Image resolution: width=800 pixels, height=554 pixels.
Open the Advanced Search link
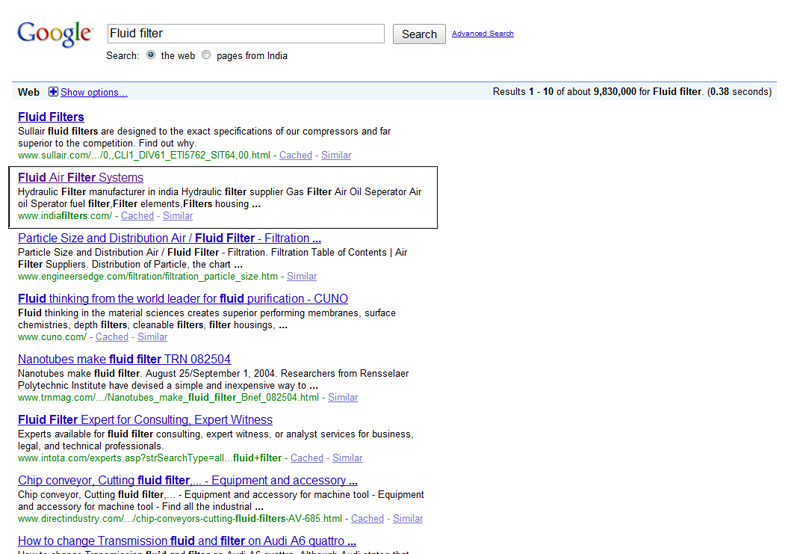click(x=483, y=34)
